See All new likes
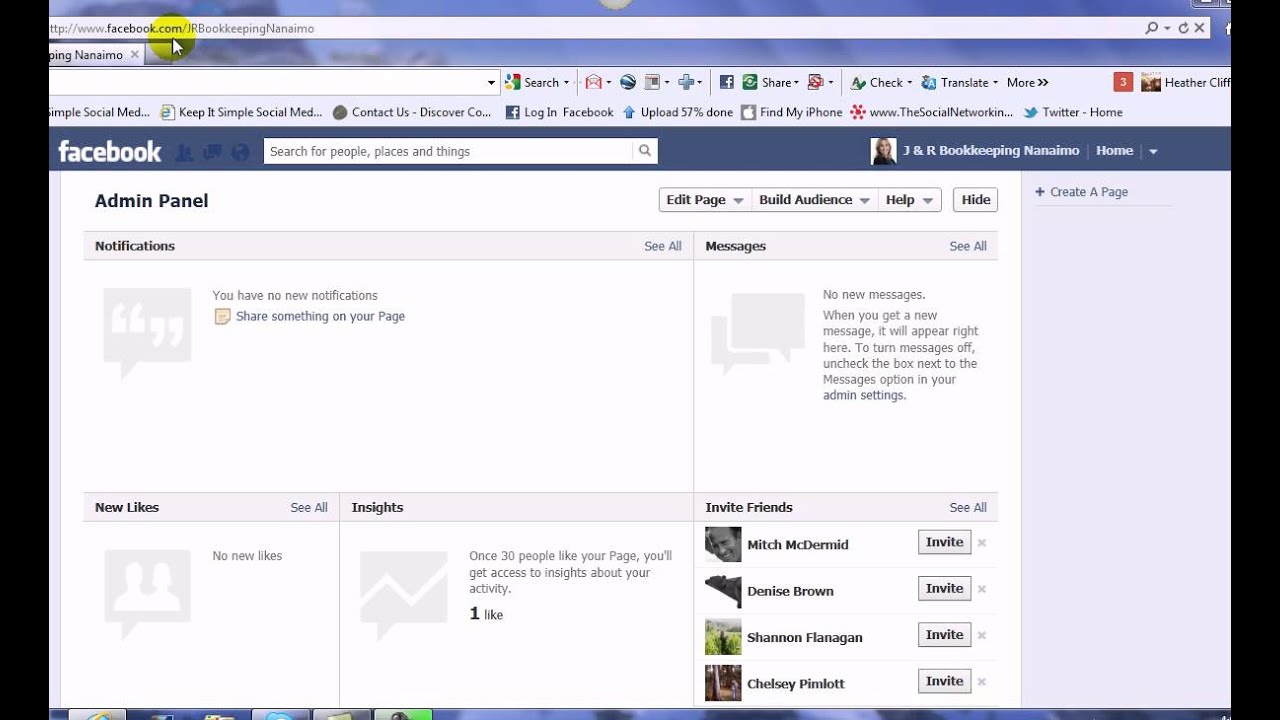The image size is (1280, 720). (309, 508)
